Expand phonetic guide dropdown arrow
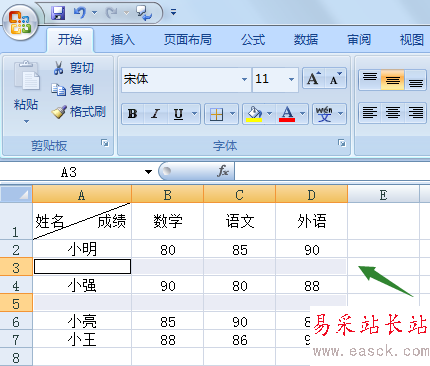The image size is (430, 366). [x=341, y=114]
